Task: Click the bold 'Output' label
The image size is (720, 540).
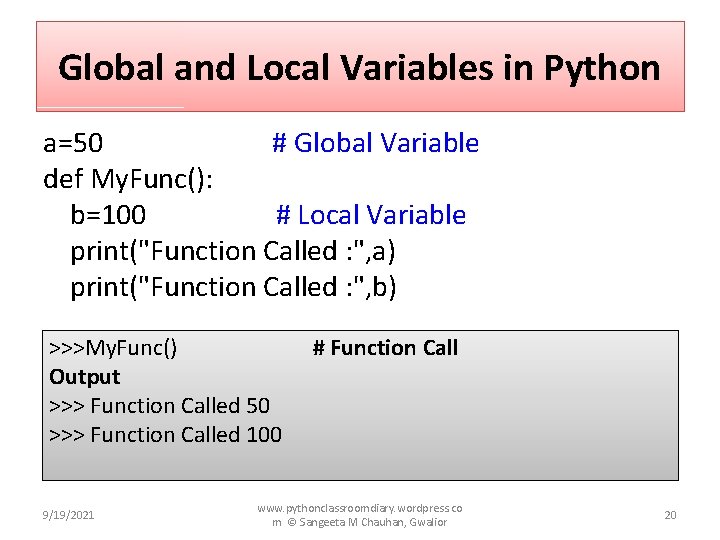Action: pyautogui.click(x=84, y=377)
